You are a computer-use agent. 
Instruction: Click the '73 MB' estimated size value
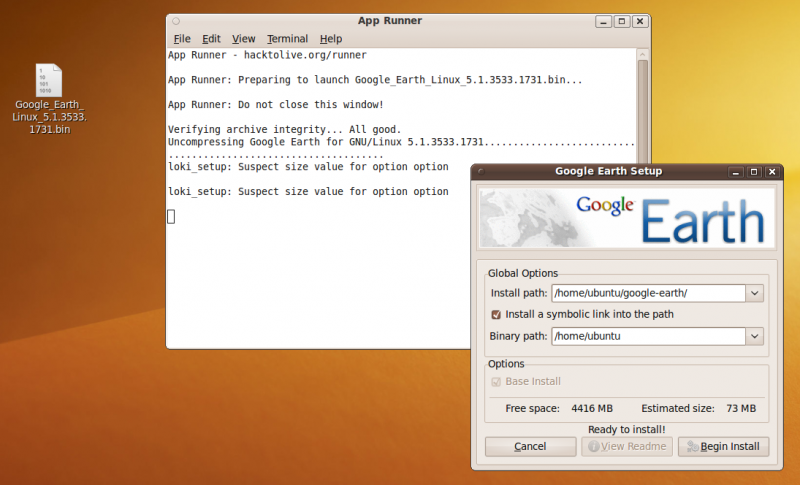[741, 409]
